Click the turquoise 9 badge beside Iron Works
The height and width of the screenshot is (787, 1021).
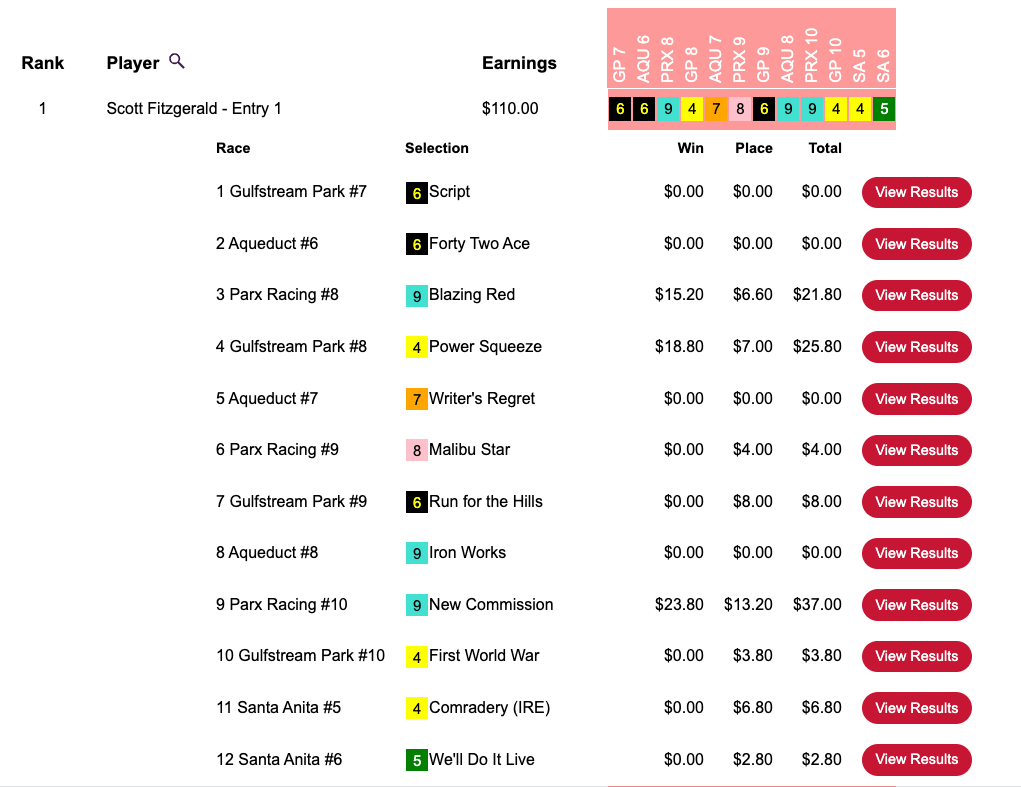click(417, 553)
